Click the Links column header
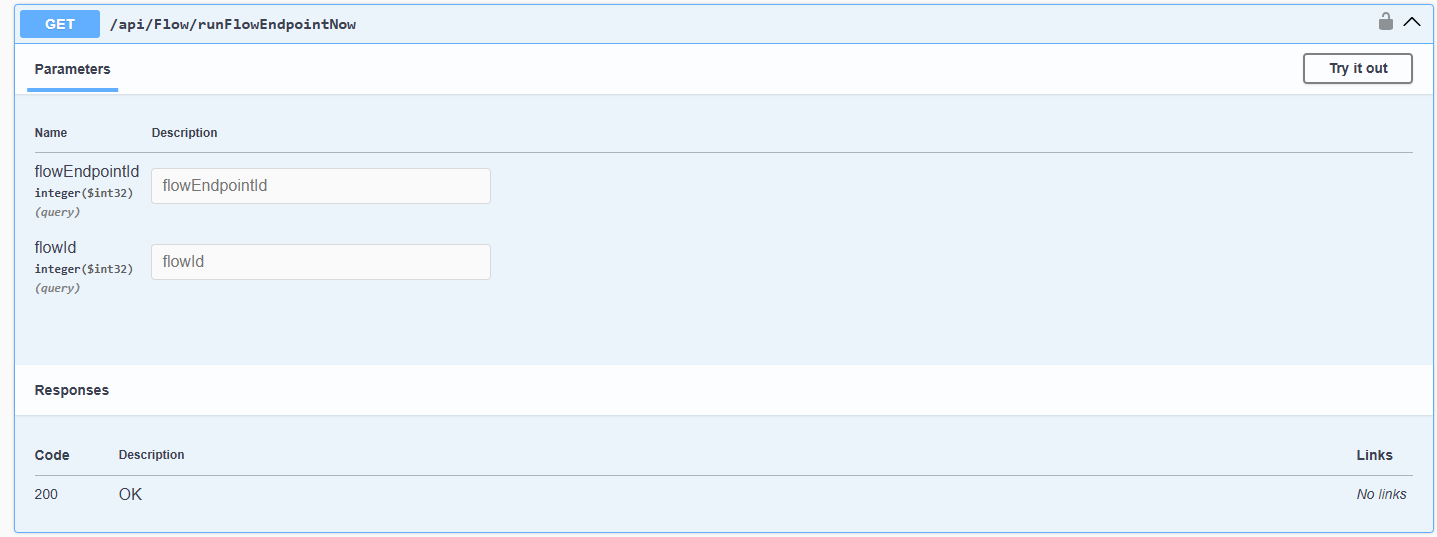The height and width of the screenshot is (537, 1437). point(1374,455)
